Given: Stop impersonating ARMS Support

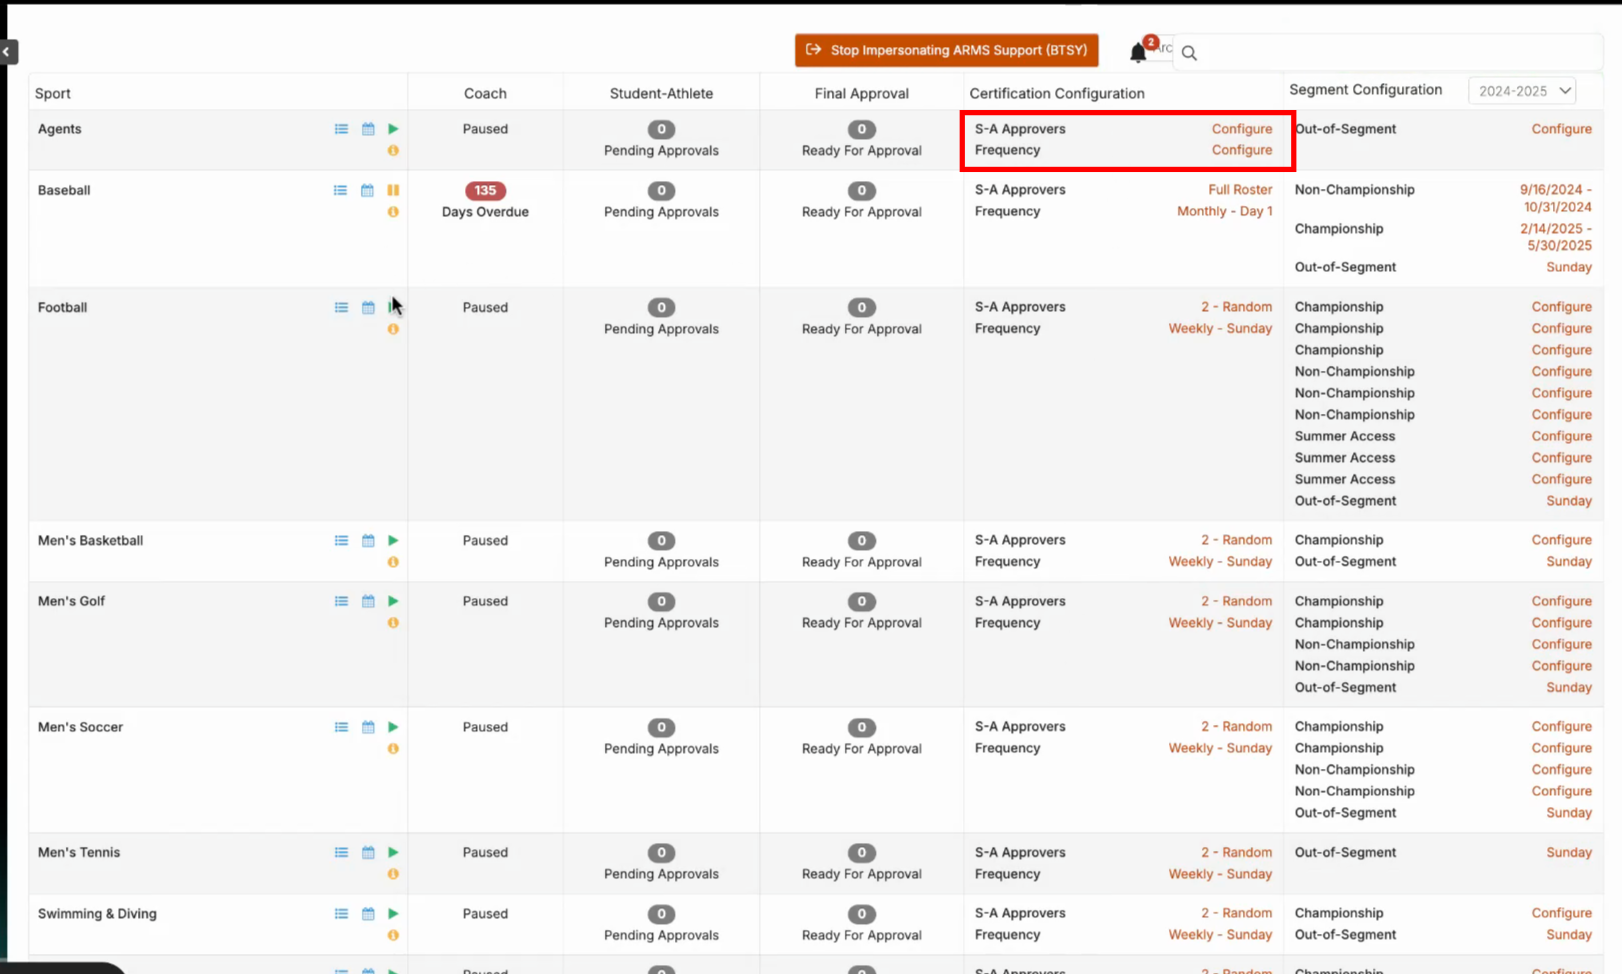Looking at the screenshot, I should (946, 50).
